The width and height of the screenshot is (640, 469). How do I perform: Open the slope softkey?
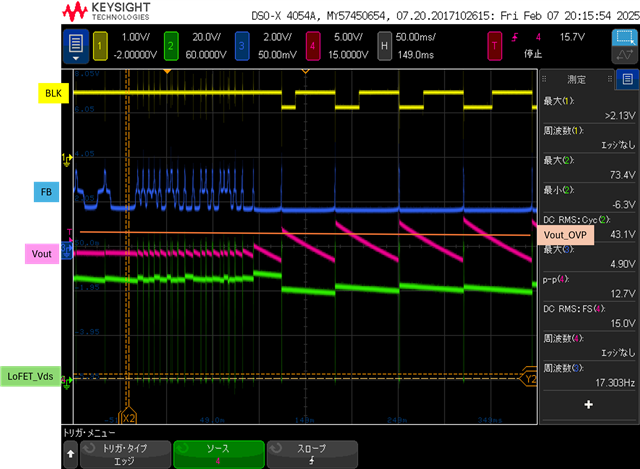pyautogui.click(x=312, y=454)
